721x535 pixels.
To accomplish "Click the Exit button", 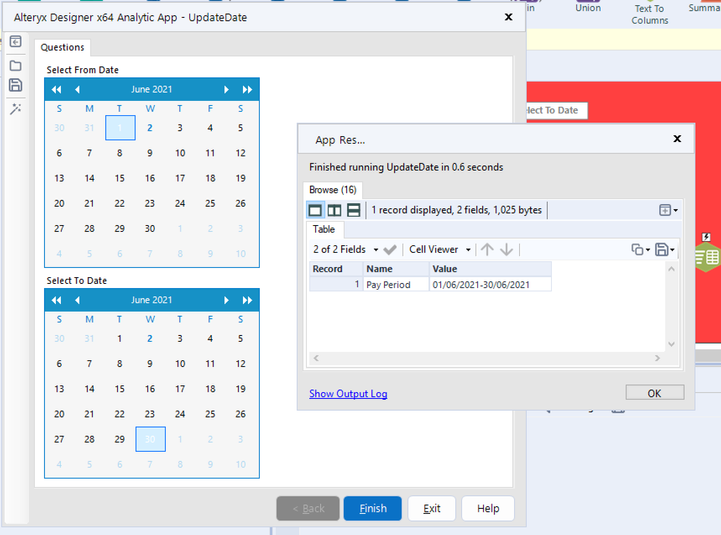I will coord(431,508).
